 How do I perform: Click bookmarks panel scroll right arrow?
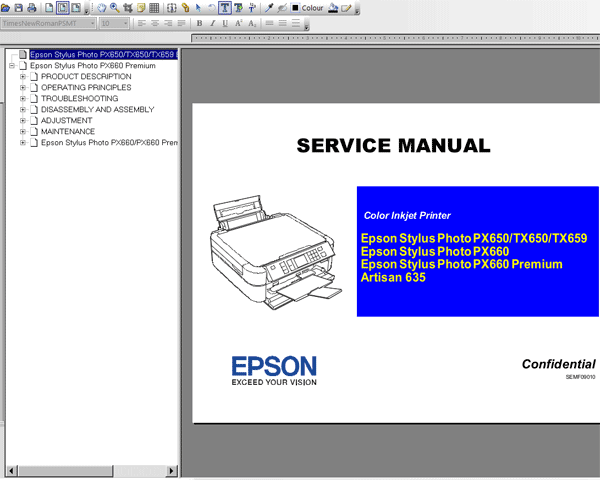pyautogui.click(x=171, y=471)
